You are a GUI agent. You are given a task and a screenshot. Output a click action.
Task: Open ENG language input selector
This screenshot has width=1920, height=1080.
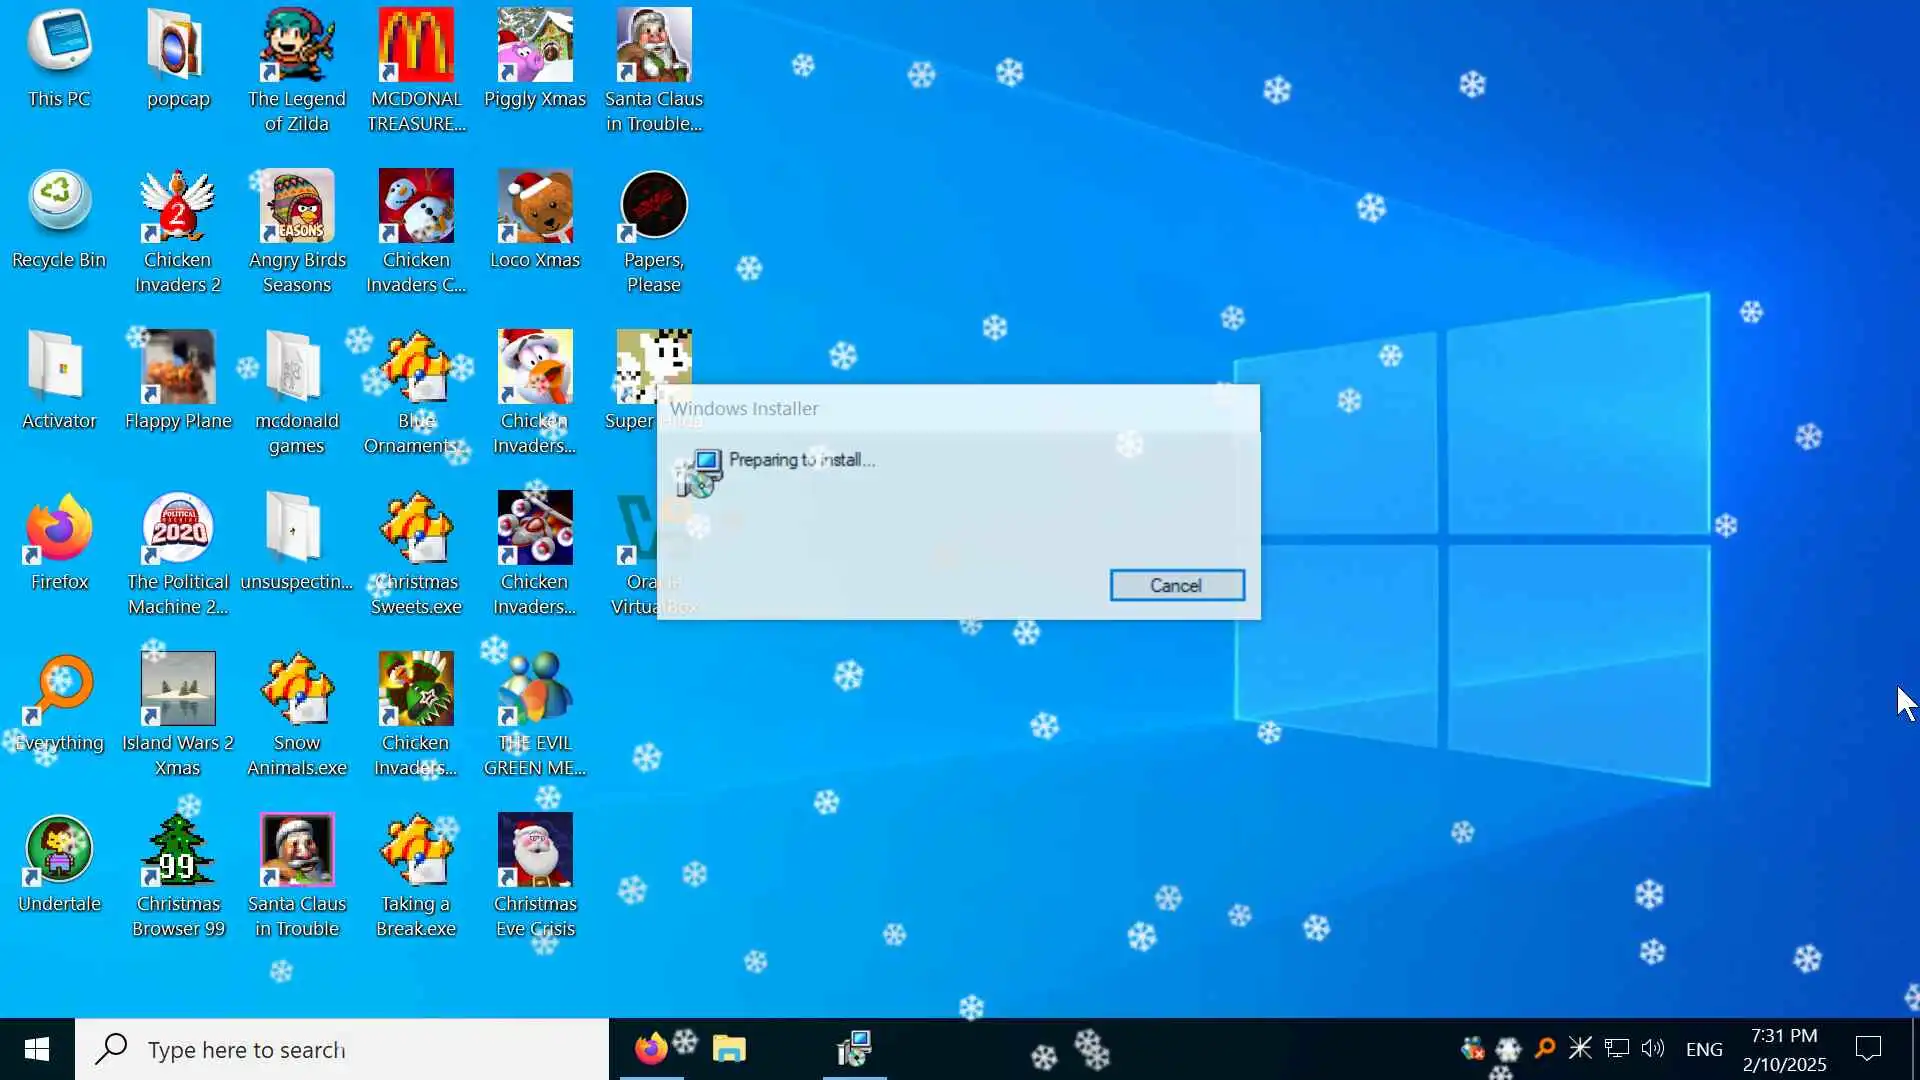coord(1703,1049)
